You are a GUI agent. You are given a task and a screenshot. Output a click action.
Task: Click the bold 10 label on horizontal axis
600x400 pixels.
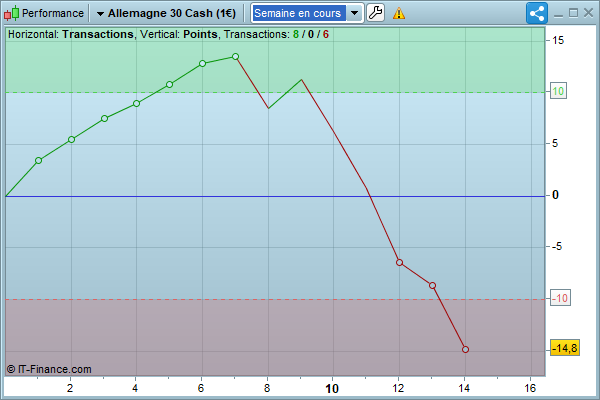(x=332, y=389)
